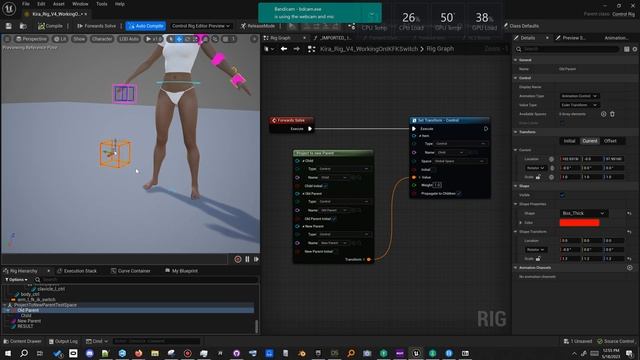
Task: Open the viewport Perspective dropdown
Action: tap(31, 39)
